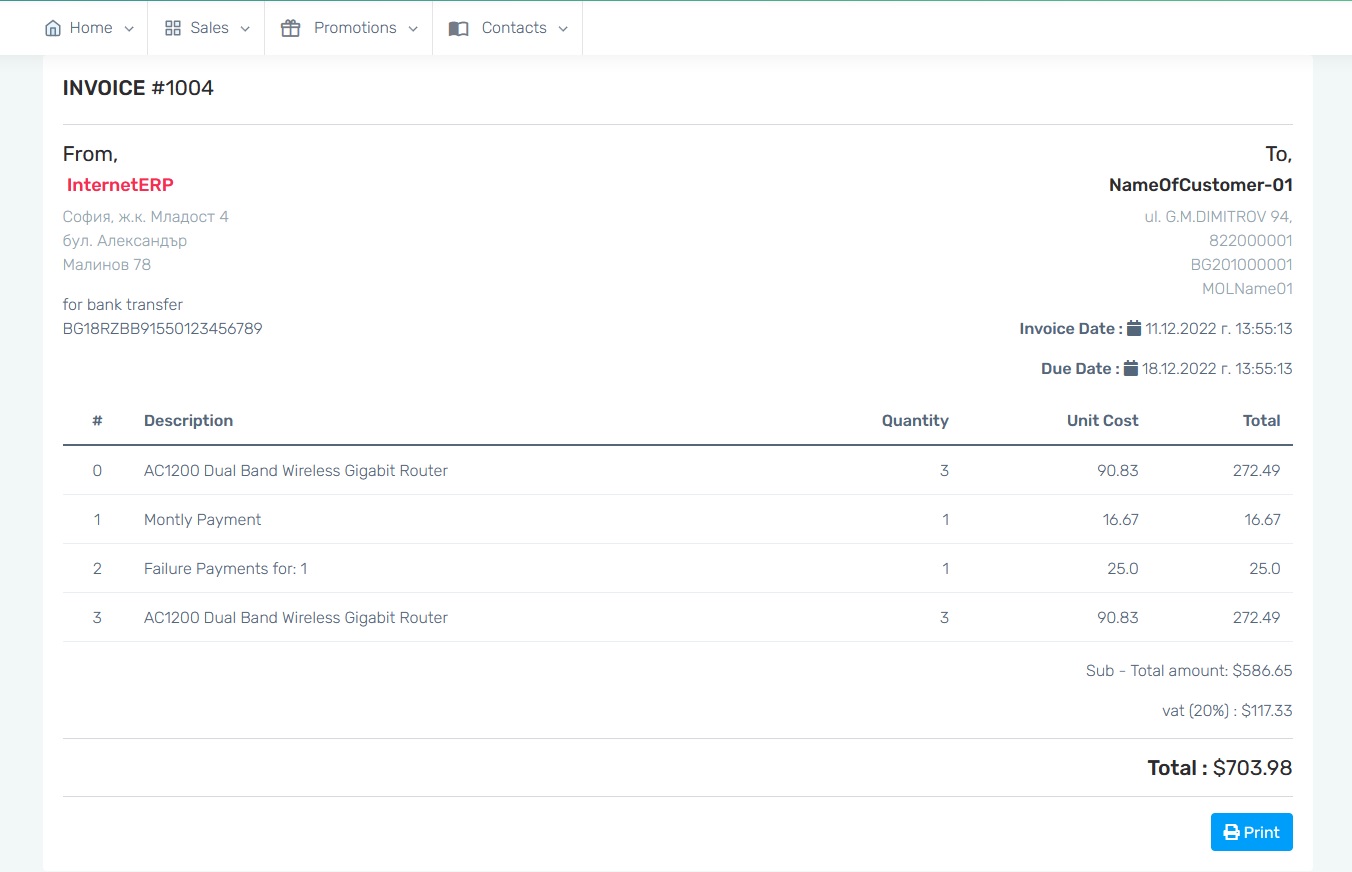Click the invoice date 11.12.2022 value
Viewport: 1352px width, 872px height.
(1219, 328)
